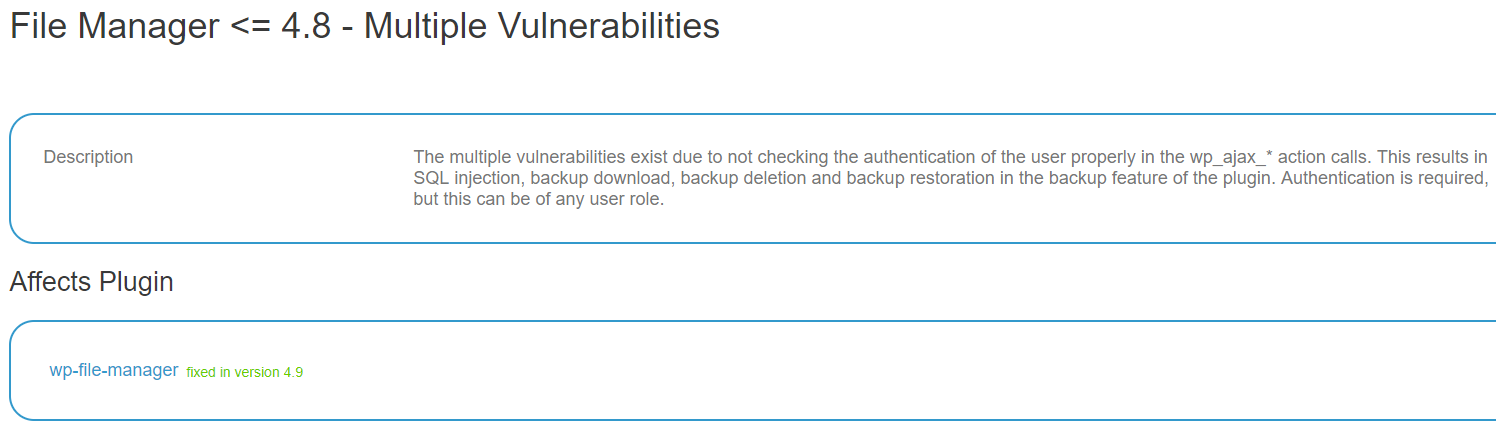Image resolution: width=1496 pixels, height=433 pixels.
Task: Click 'Multiple Vulnerabilities' in the page title
Action: click(542, 26)
